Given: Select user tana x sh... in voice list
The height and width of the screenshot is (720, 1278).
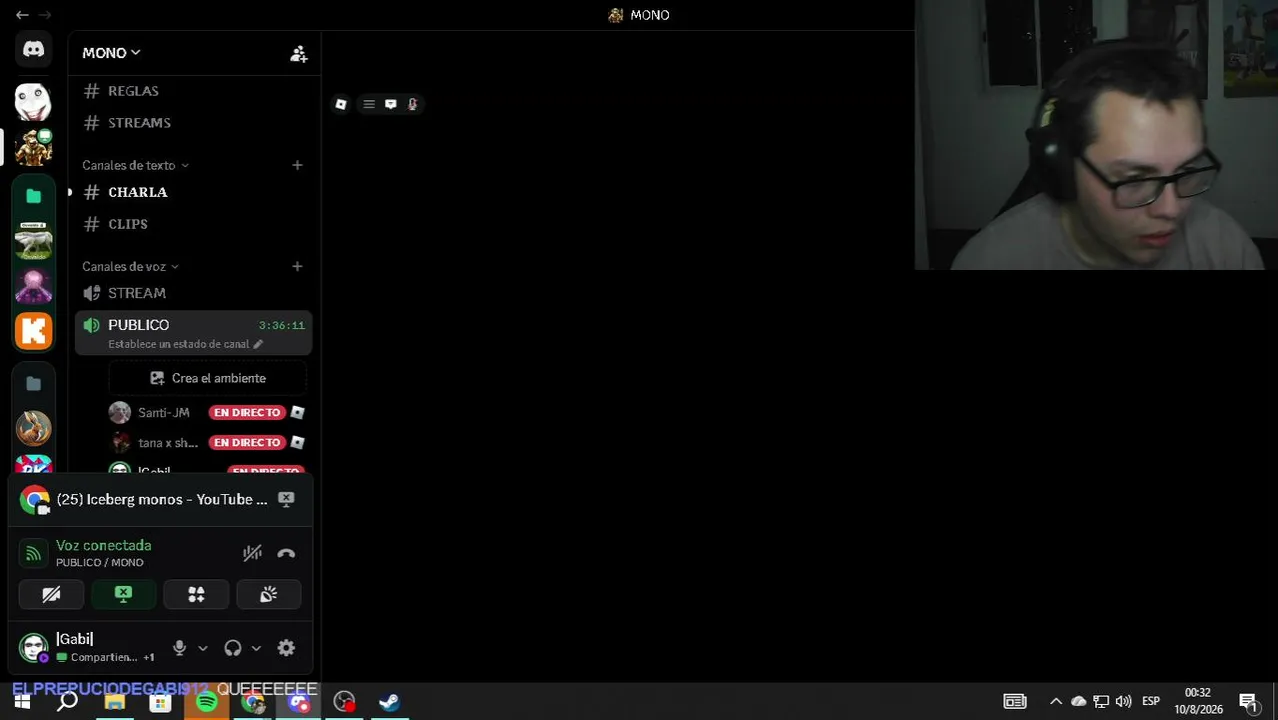Looking at the screenshot, I should [168, 443].
